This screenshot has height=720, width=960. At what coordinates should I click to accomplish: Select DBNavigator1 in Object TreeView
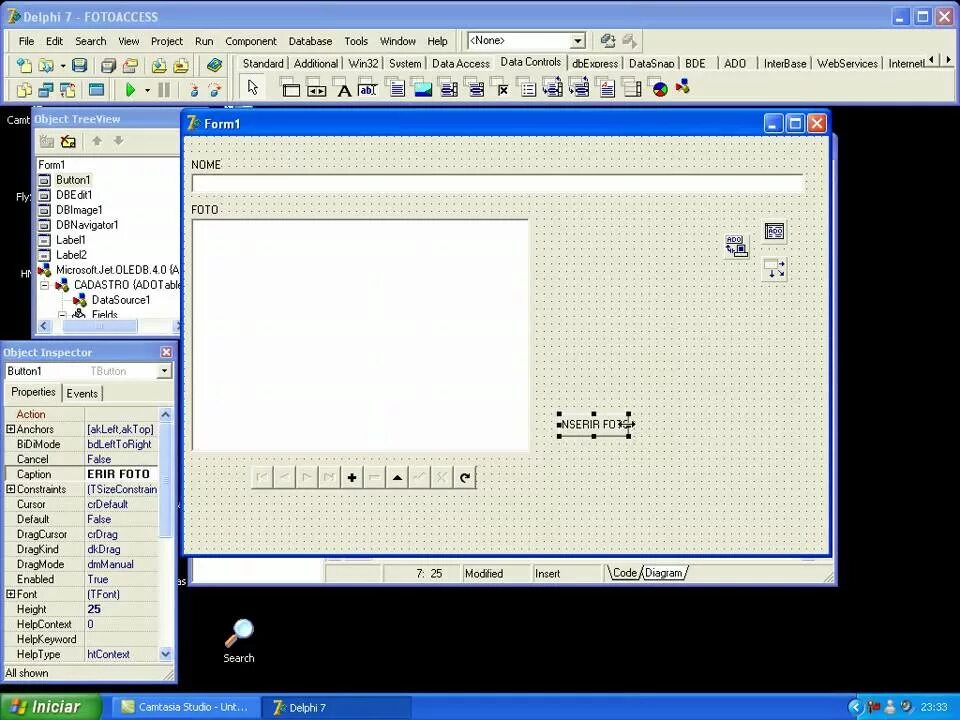point(86,225)
